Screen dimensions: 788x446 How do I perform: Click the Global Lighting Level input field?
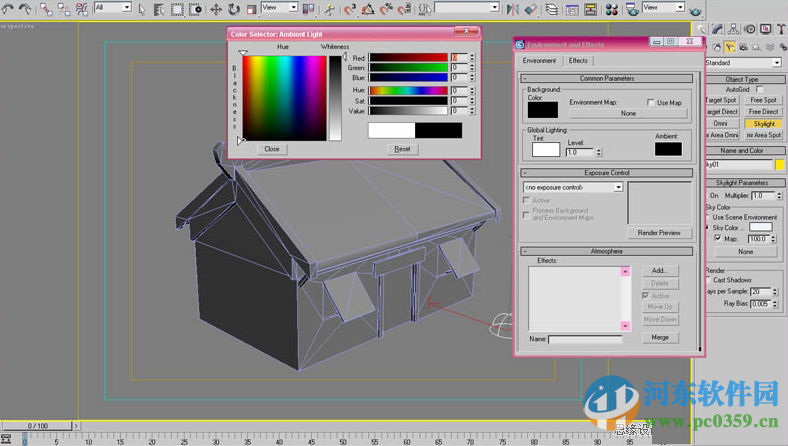(x=580, y=152)
